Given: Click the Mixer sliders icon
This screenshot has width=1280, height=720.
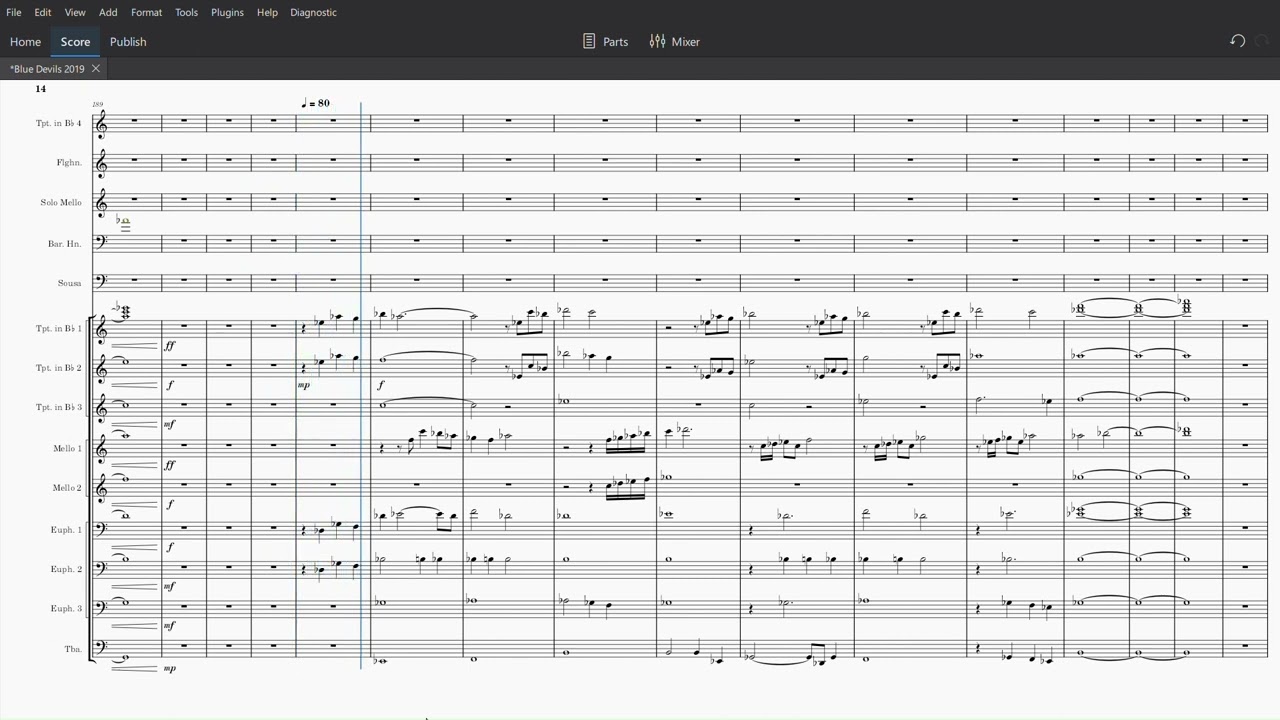Looking at the screenshot, I should coord(657,42).
